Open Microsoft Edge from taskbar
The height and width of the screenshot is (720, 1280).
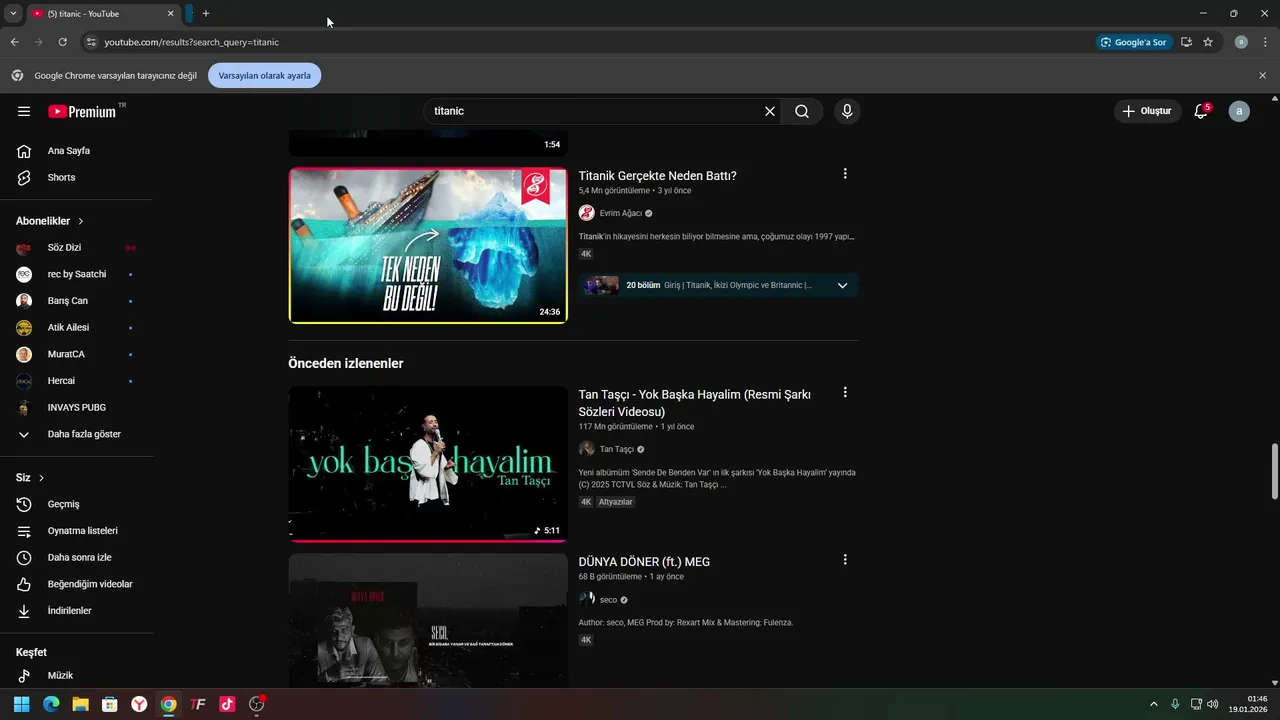pyautogui.click(x=51, y=704)
